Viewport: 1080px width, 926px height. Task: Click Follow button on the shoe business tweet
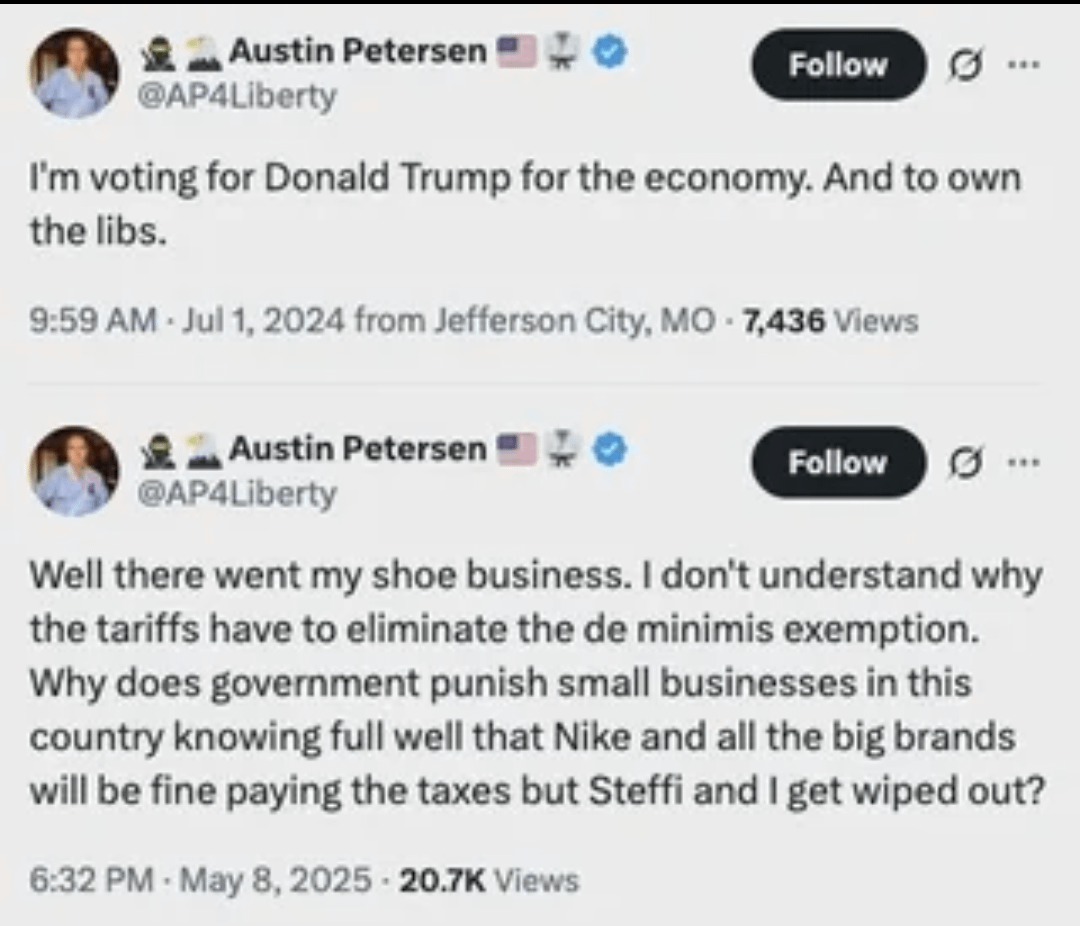(x=837, y=463)
